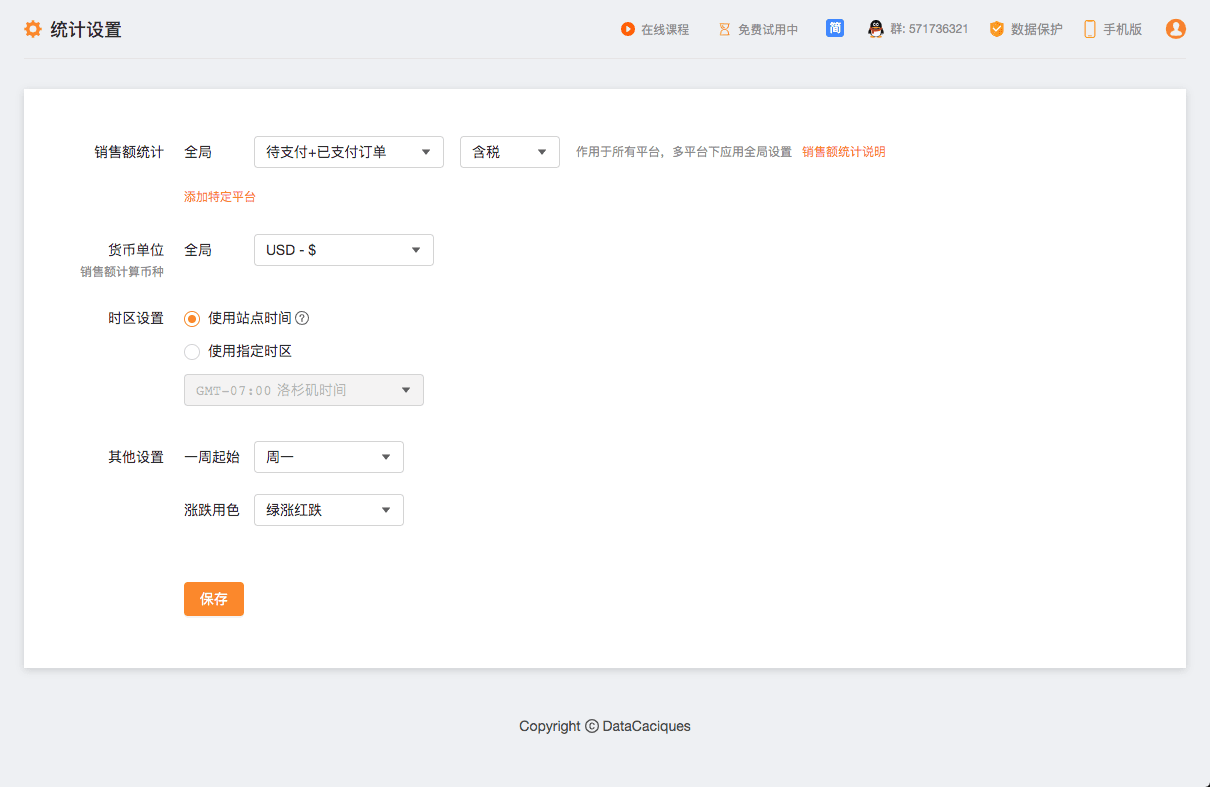Switch language with the 简 icon
The width and height of the screenshot is (1210, 787).
(835, 28)
